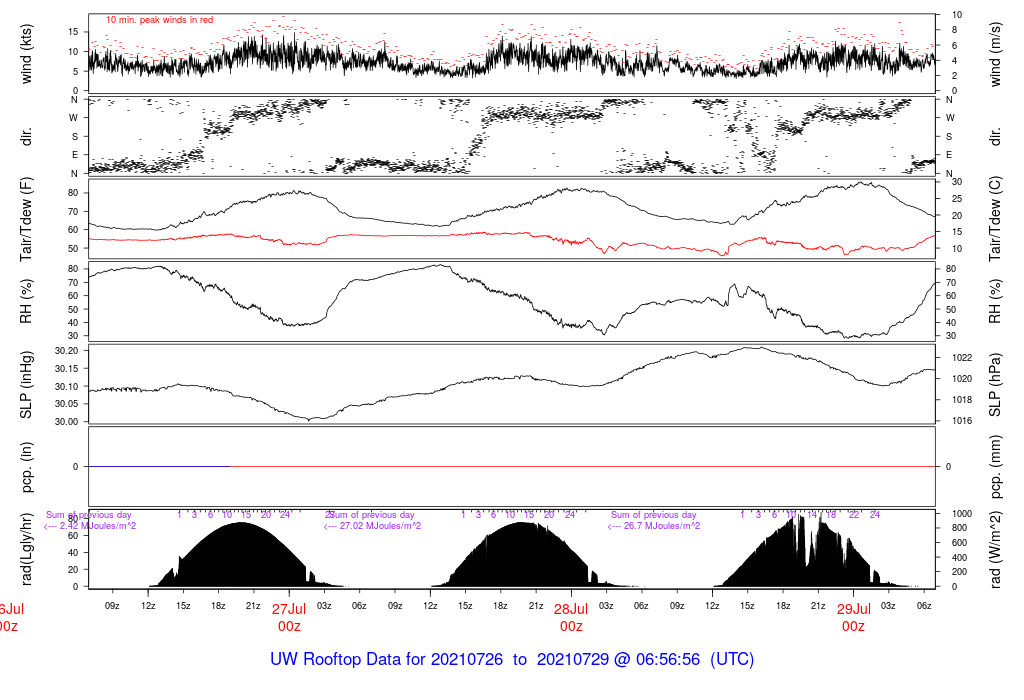Click the '8' tick on the wind (m/s) axis
Screen dimensions: 1024x700
click(x=955, y=30)
